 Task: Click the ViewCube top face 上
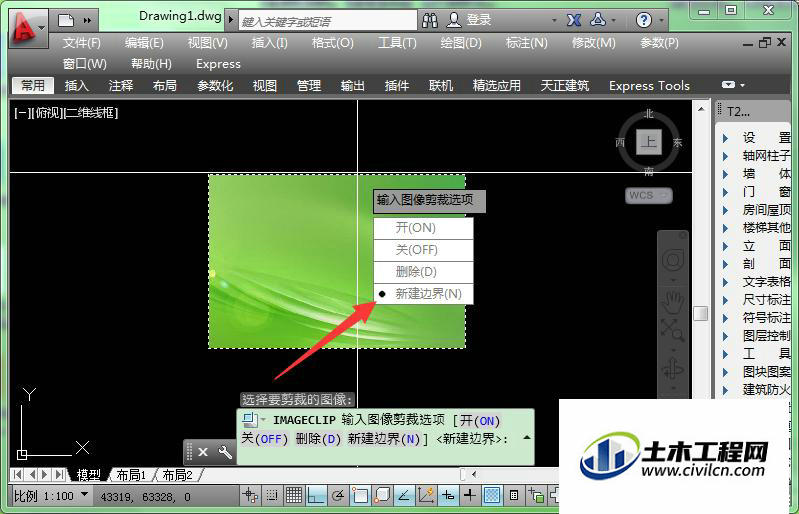point(649,141)
